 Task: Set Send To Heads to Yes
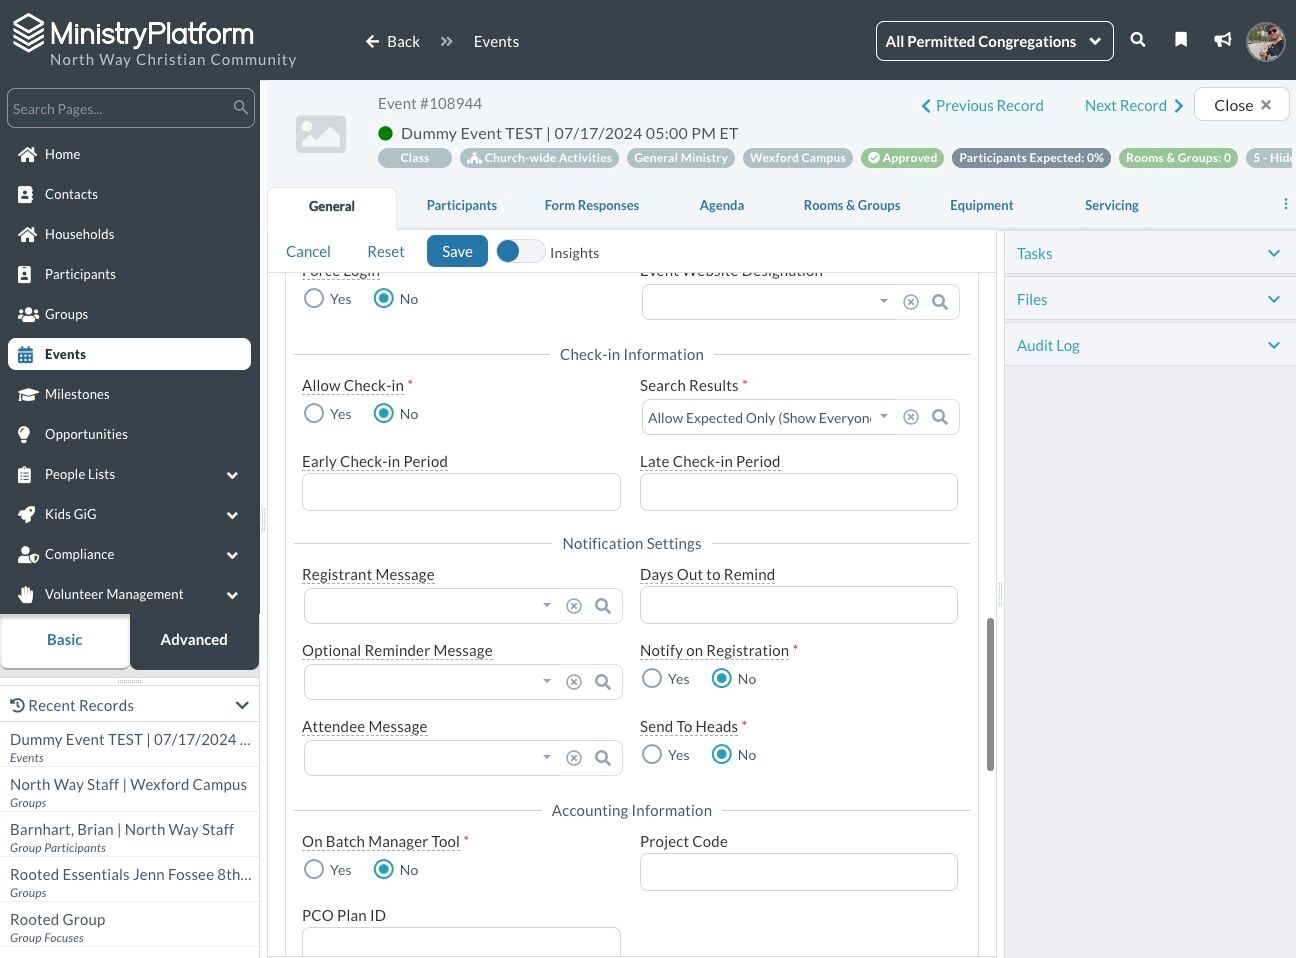pyautogui.click(x=652, y=754)
